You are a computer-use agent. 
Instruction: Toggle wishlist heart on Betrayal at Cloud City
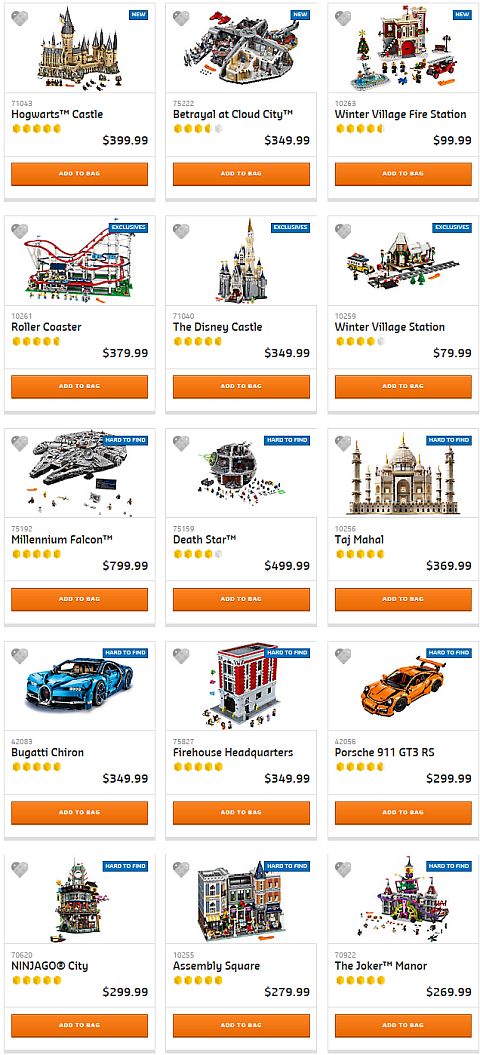pyautogui.click(x=181, y=18)
